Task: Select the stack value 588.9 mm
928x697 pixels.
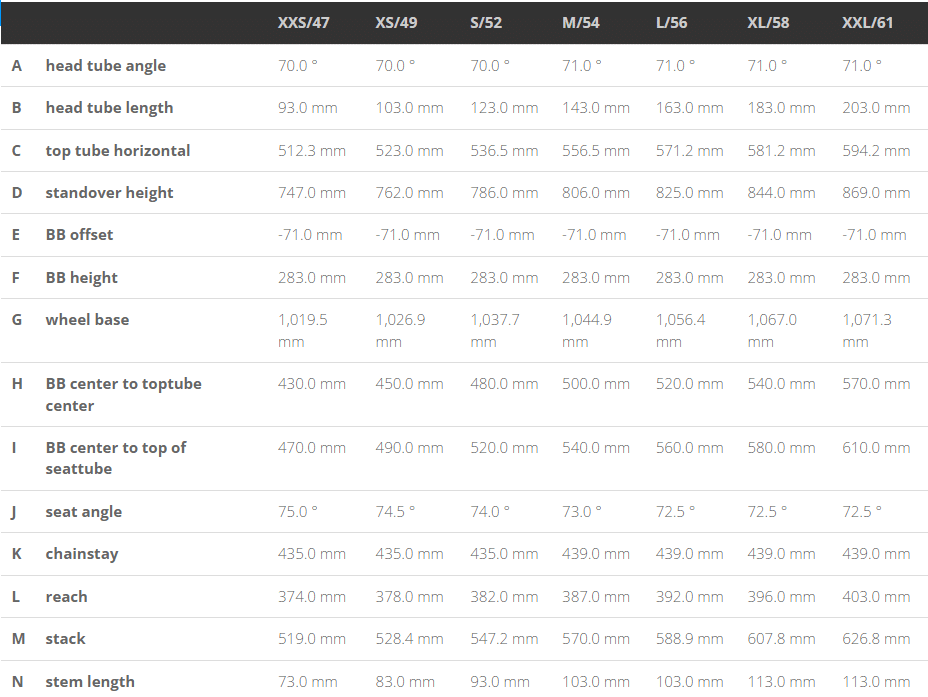Action: pos(689,639)
